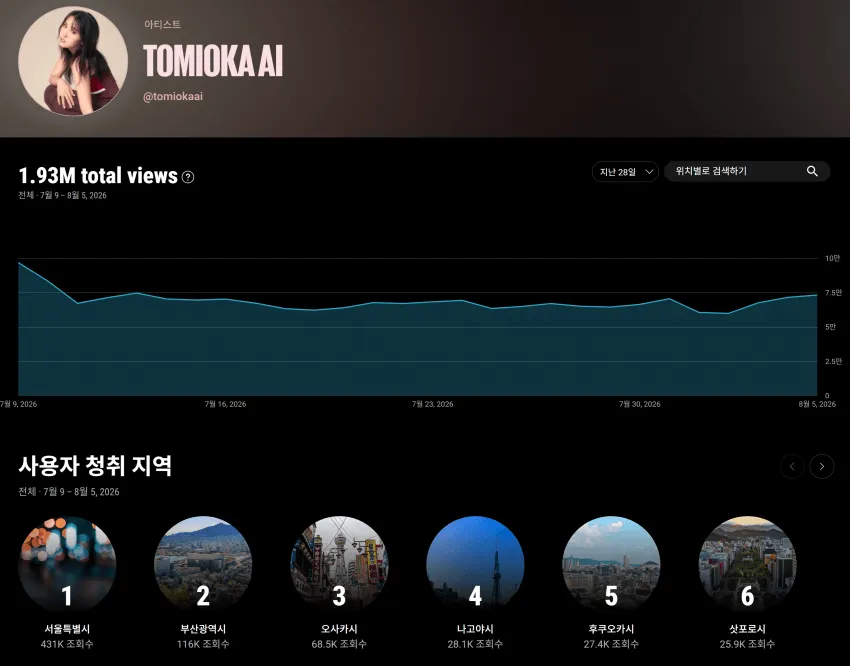Select the 서울특별시 city thumbnail ranked 1
850x666 pixels.
pyautogui.click(x=67, y=564)
